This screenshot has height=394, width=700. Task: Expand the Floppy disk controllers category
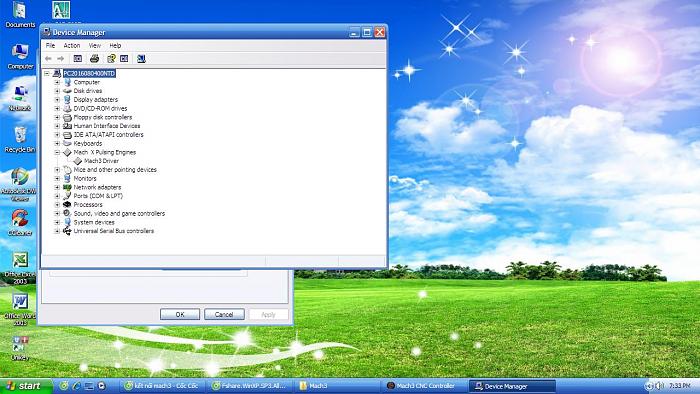point(57,117)
